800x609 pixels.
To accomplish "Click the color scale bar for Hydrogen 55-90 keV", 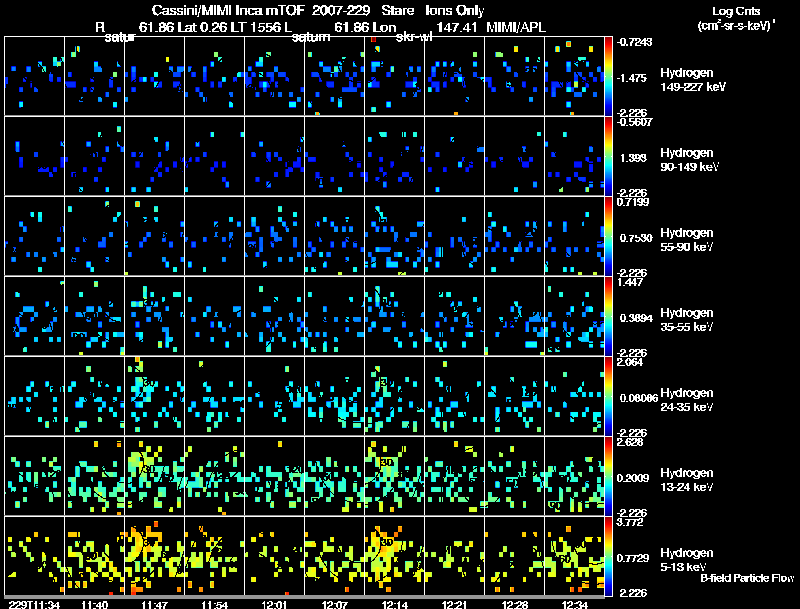I will (x=608, y=236).
